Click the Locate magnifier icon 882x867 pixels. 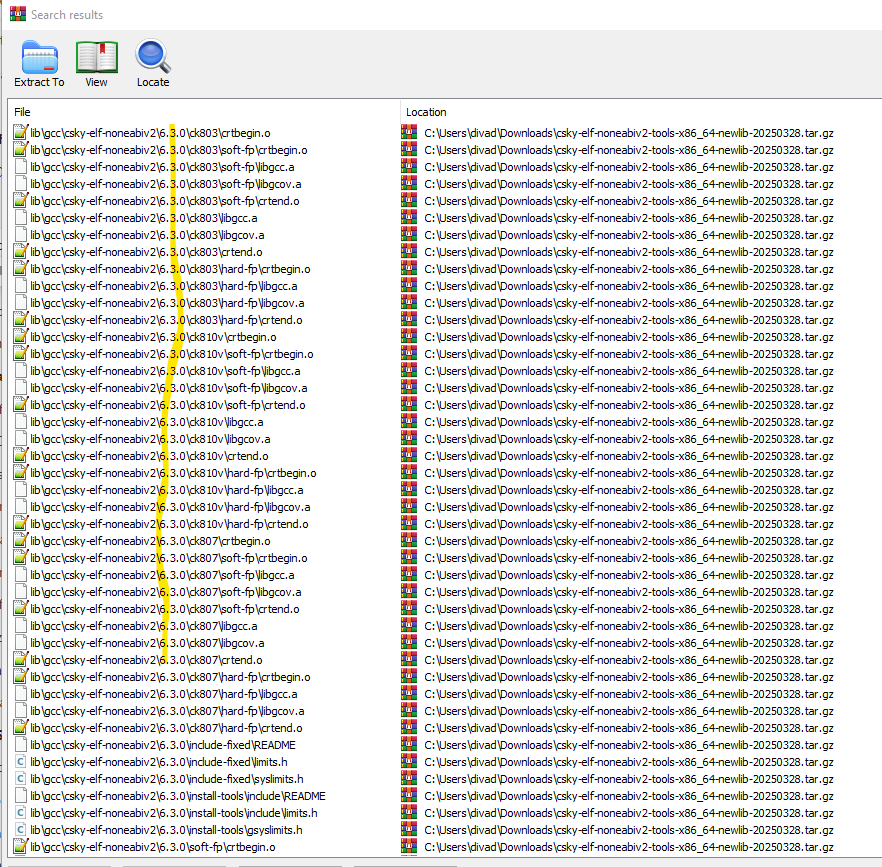point(153,56)
